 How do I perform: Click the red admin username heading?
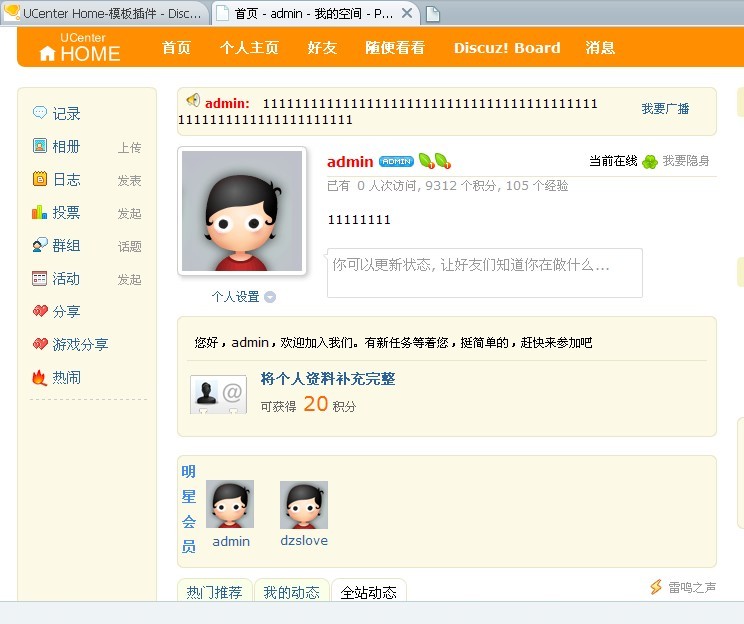(x=350, y=162)
